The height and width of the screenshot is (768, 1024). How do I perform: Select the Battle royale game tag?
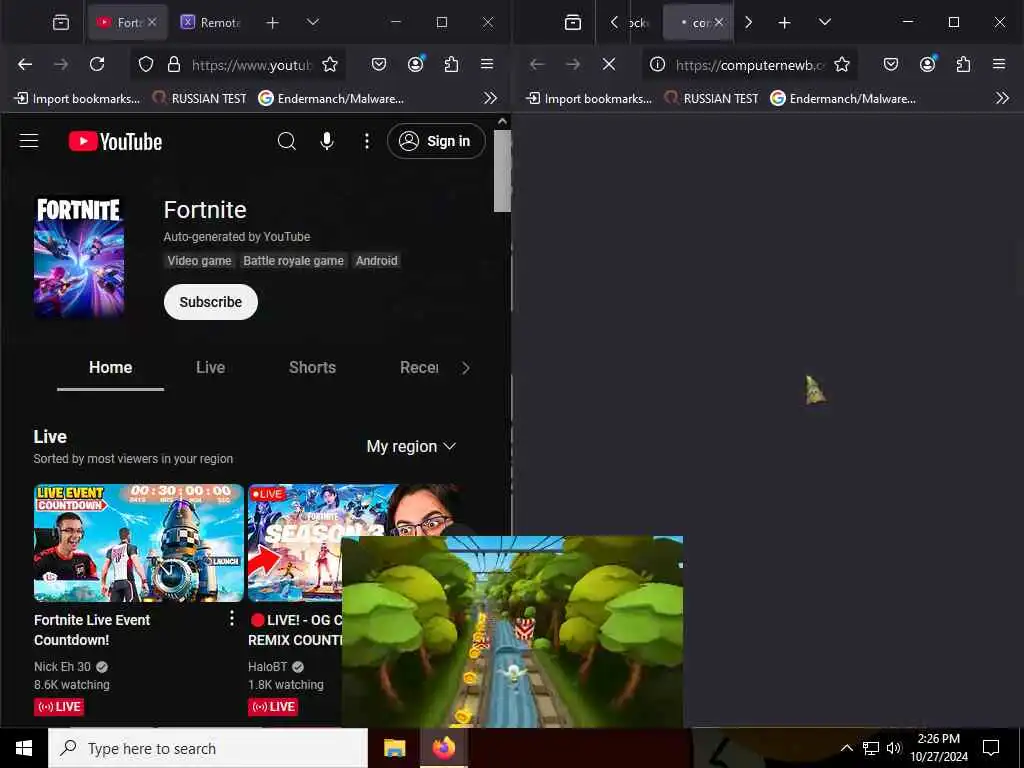(293, 261)
